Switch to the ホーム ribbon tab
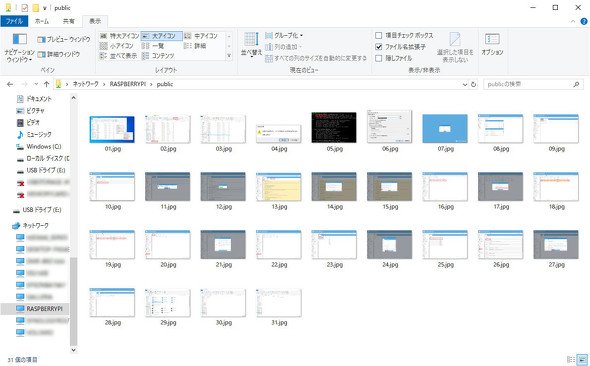This screenshot has height=366, width=590. click(x=42, y=21)
